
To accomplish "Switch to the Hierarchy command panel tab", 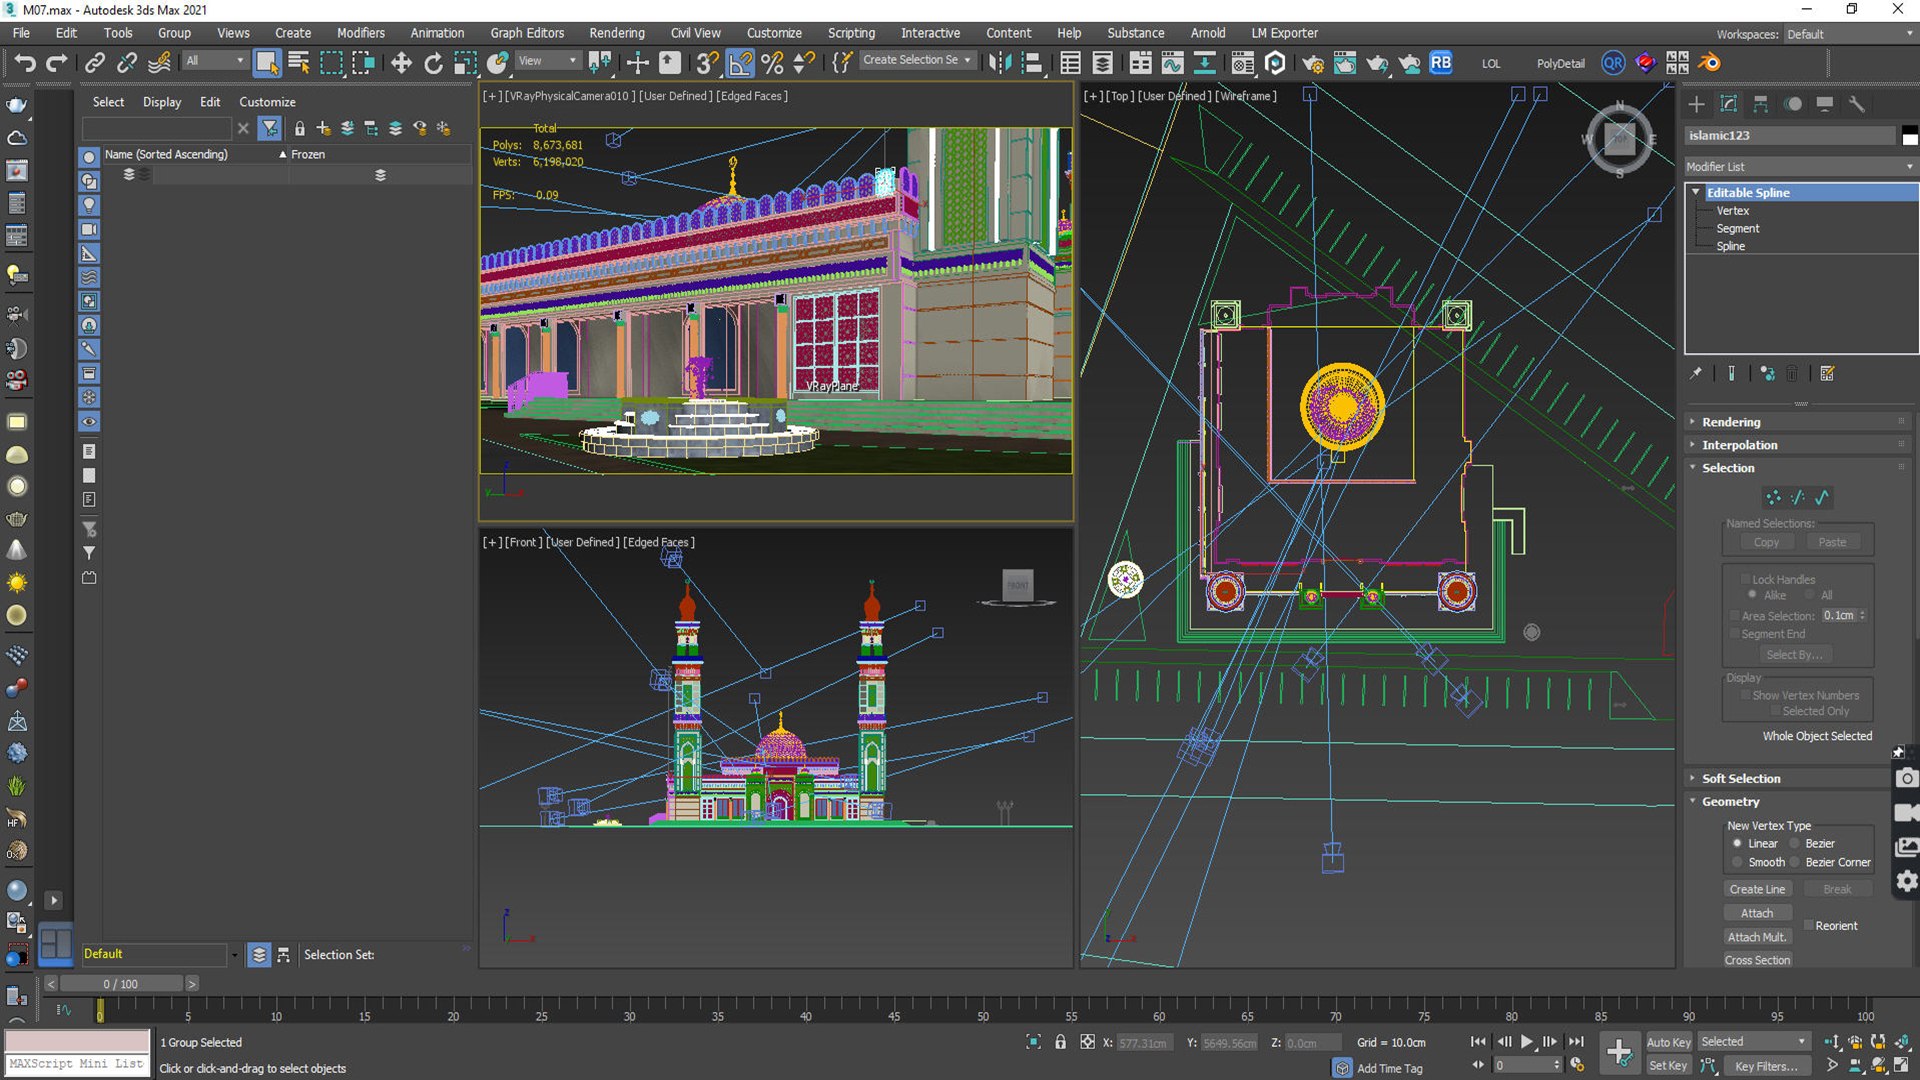I will (x=1761, y=104).
